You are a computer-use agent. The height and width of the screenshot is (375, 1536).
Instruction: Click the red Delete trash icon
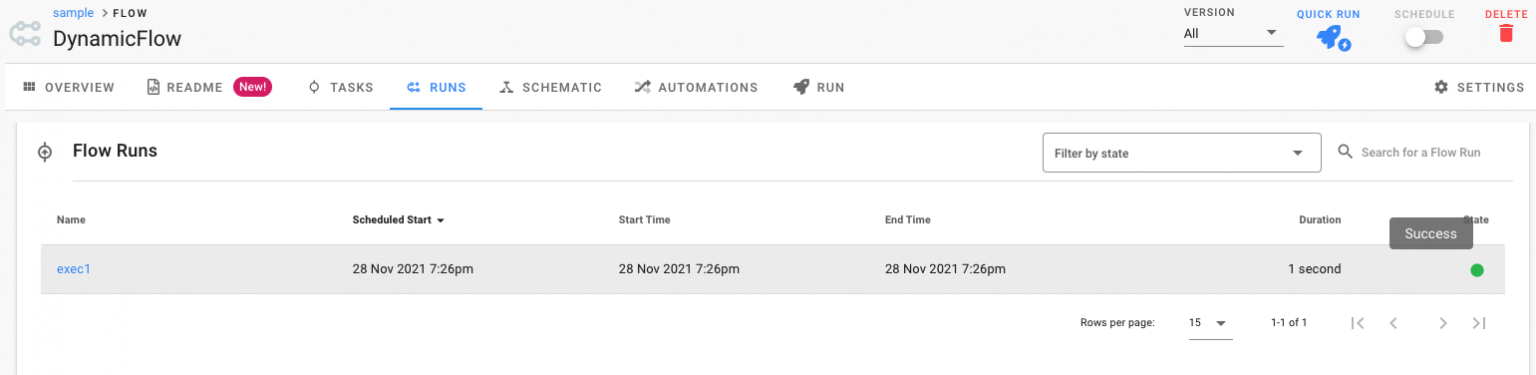(1505, 33)
